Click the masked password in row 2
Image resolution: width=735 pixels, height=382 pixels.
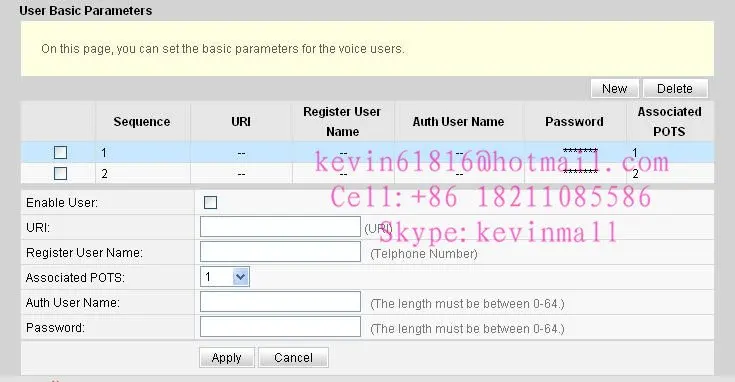580,172
